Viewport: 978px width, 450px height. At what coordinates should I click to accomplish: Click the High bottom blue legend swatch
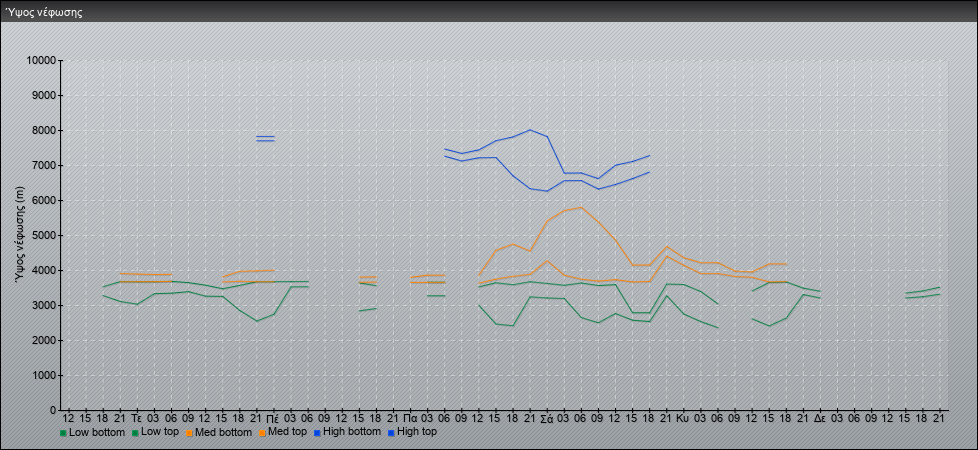coord(317,433)
